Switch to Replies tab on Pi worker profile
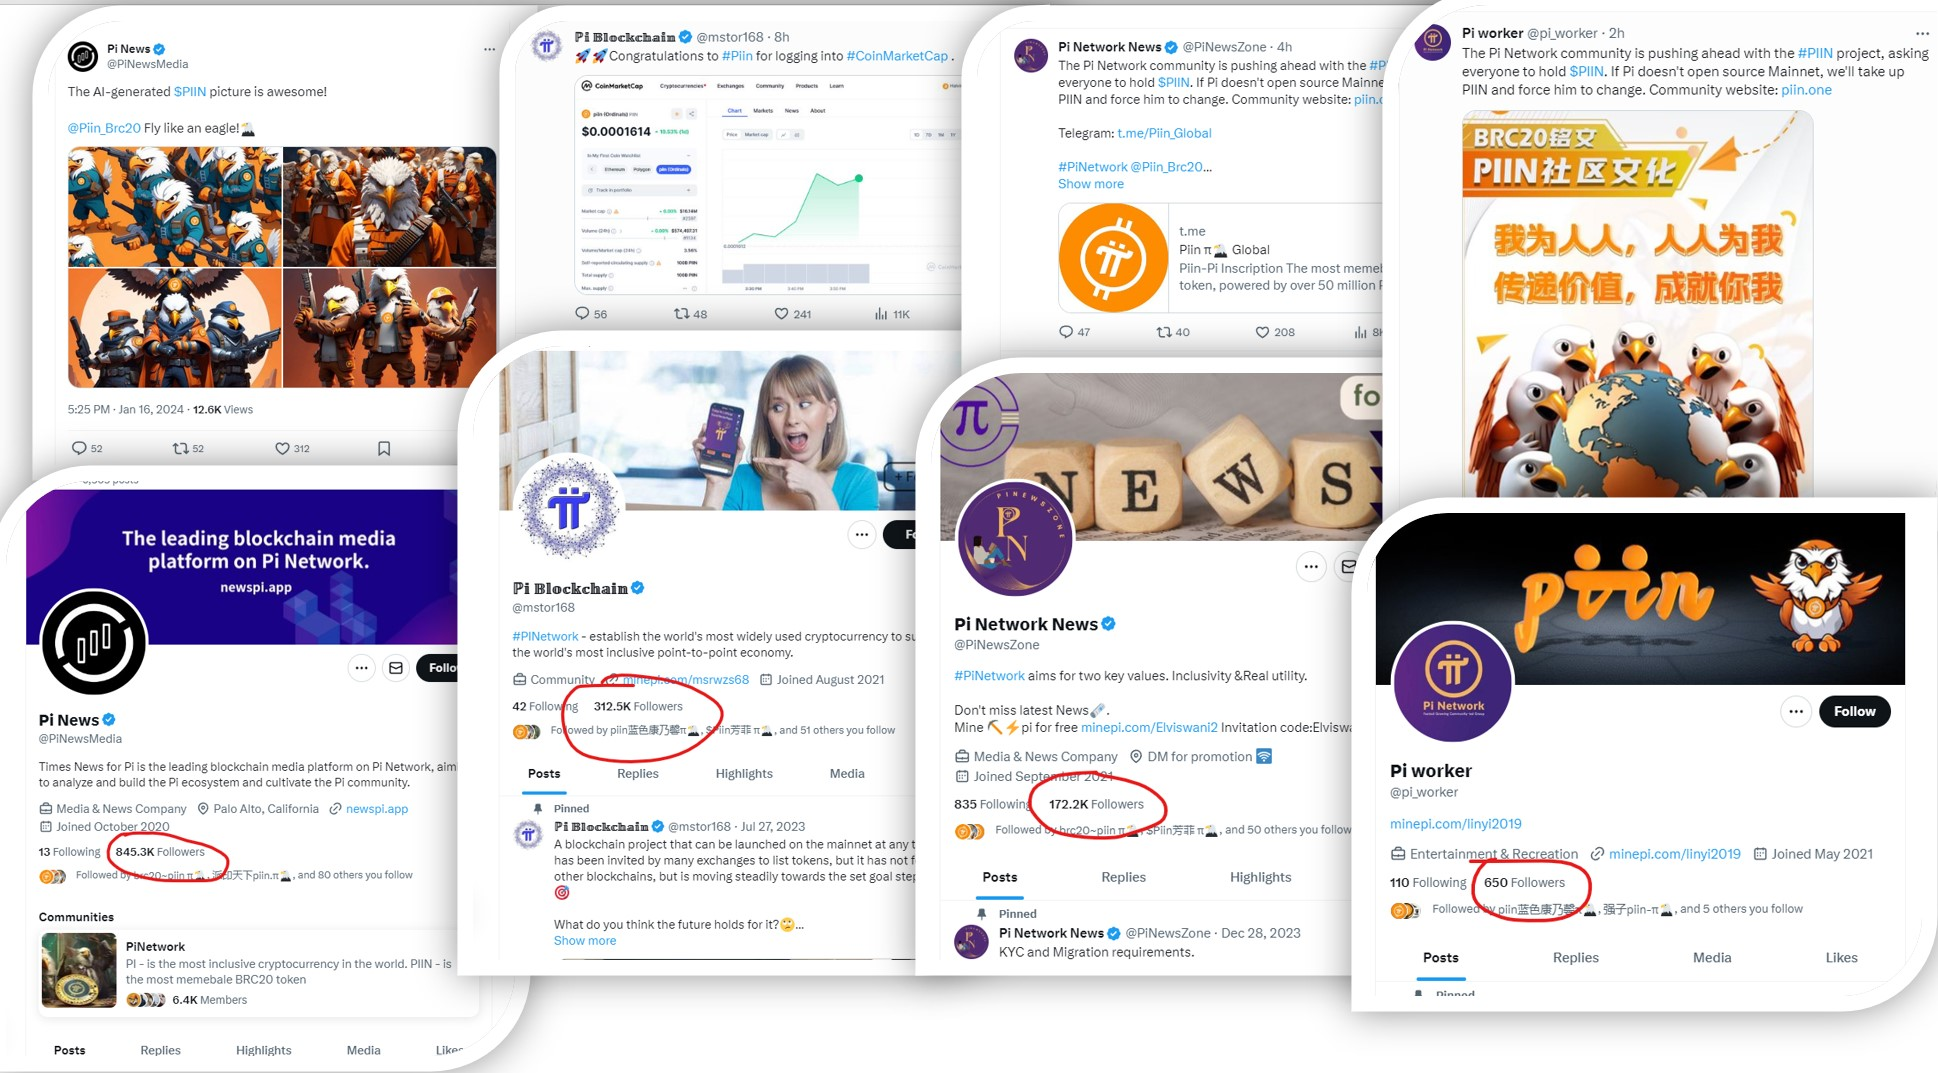 1575,957
